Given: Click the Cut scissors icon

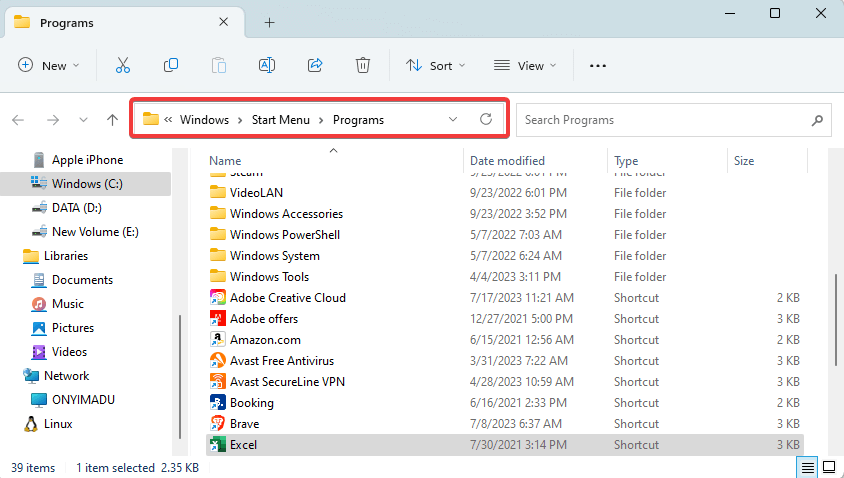Looking at the screenshot, I should point(123,66).
